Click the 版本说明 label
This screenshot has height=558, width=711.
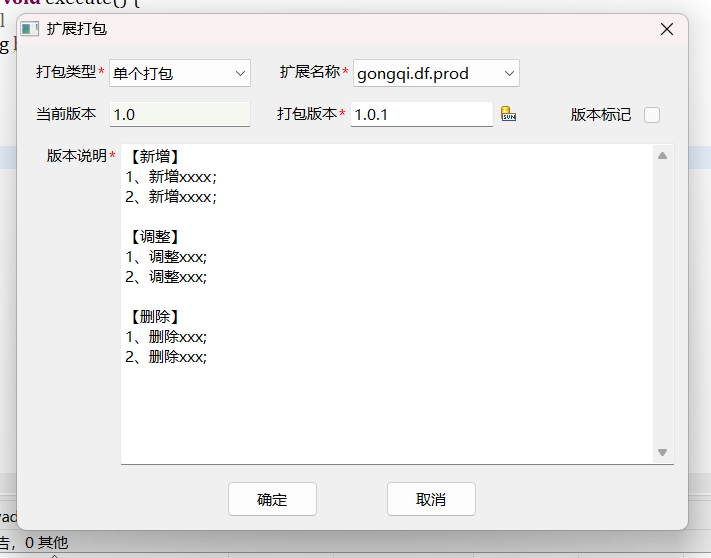coord(77,156)
